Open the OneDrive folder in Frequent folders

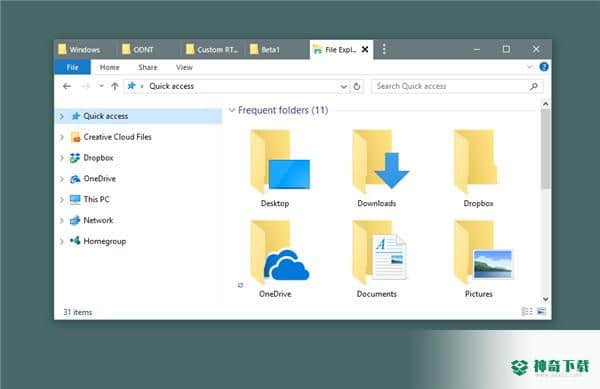(279, 252)
